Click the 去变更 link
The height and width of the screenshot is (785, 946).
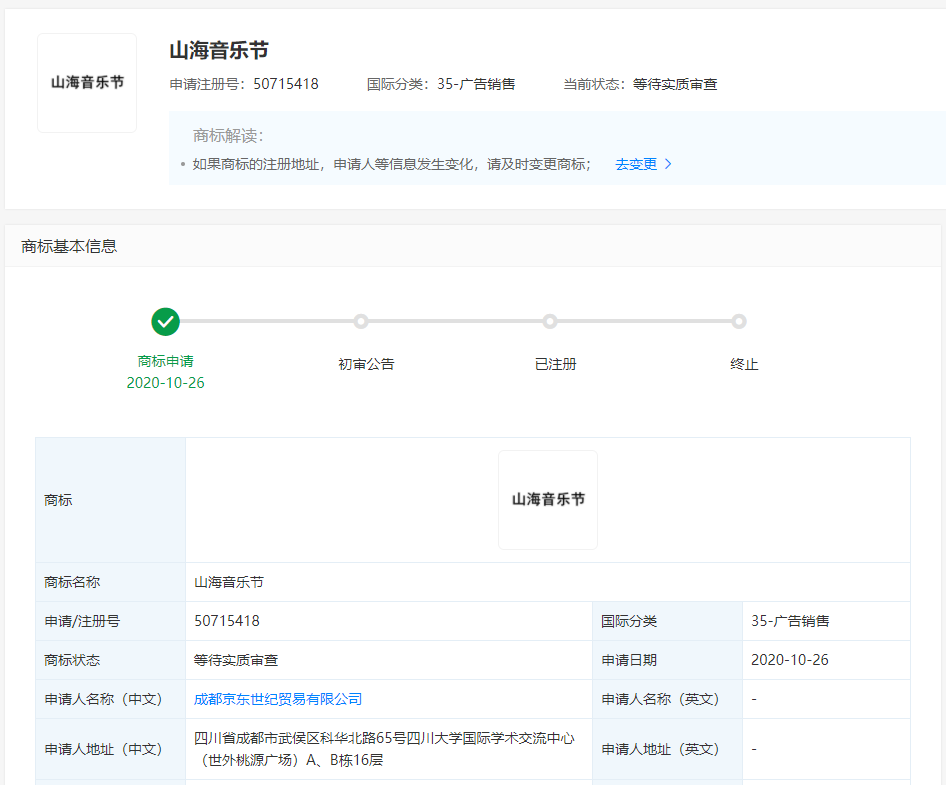coord(636,164)
